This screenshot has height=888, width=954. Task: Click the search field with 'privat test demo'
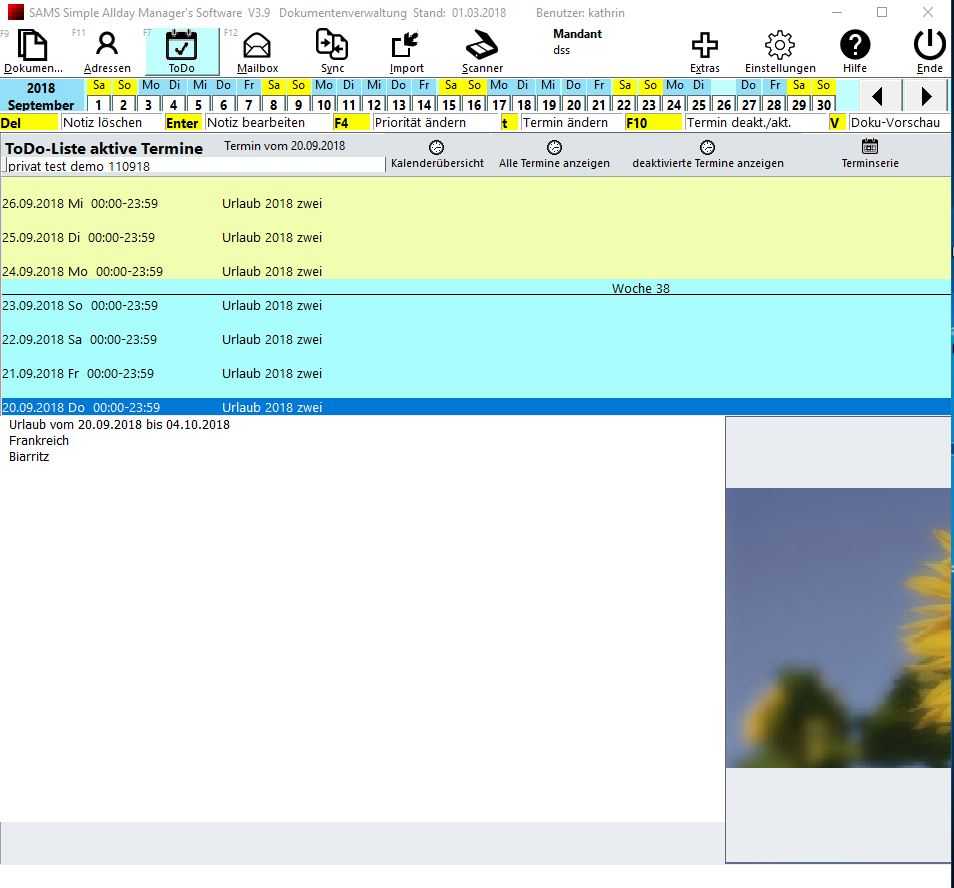click(x=193, y=166)
